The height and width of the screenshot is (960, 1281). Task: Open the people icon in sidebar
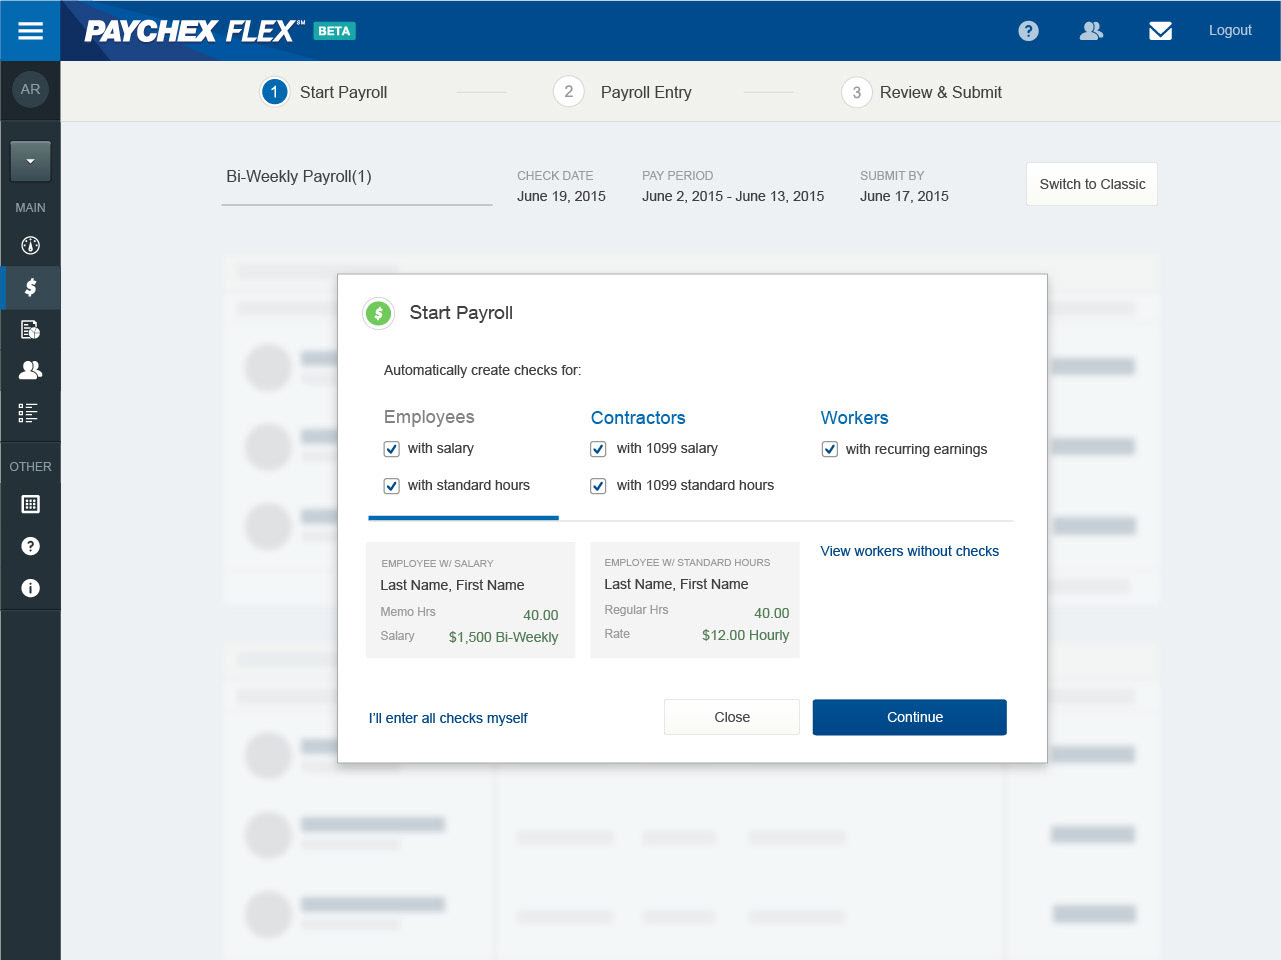[30, 370]
